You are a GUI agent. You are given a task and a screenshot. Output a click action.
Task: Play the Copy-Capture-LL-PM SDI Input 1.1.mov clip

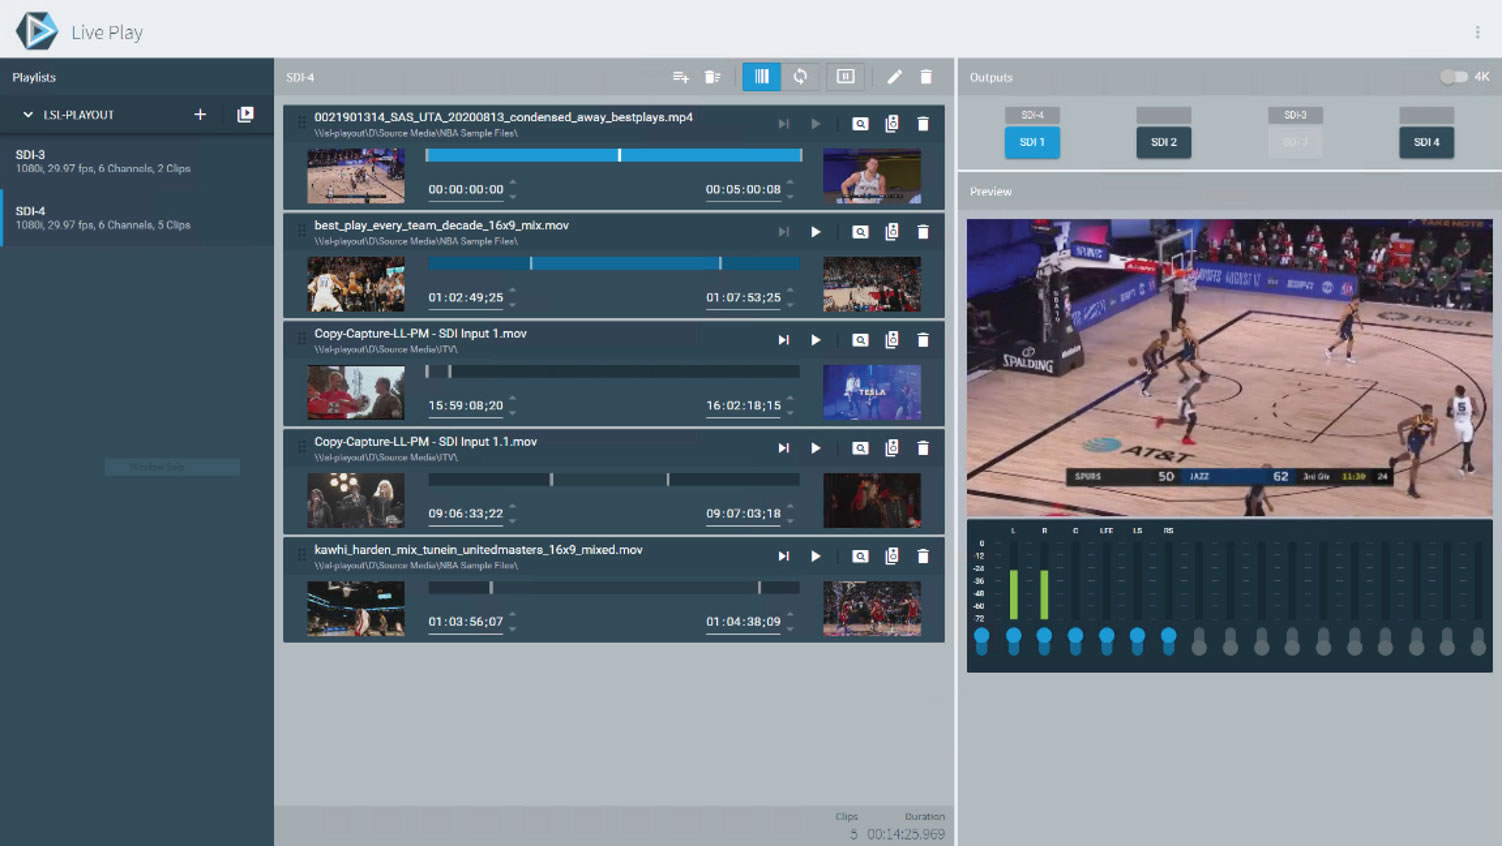point(816,448)
